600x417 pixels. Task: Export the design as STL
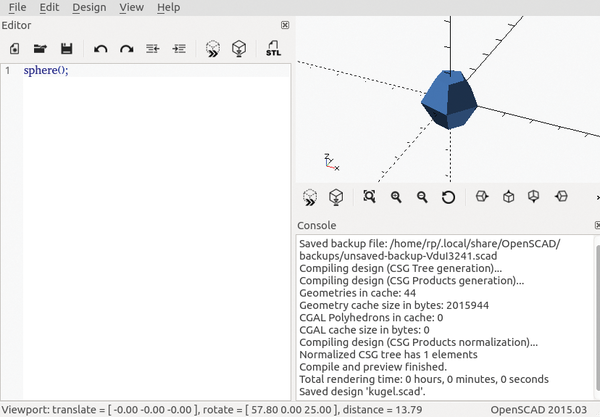(x=273, y=48)
